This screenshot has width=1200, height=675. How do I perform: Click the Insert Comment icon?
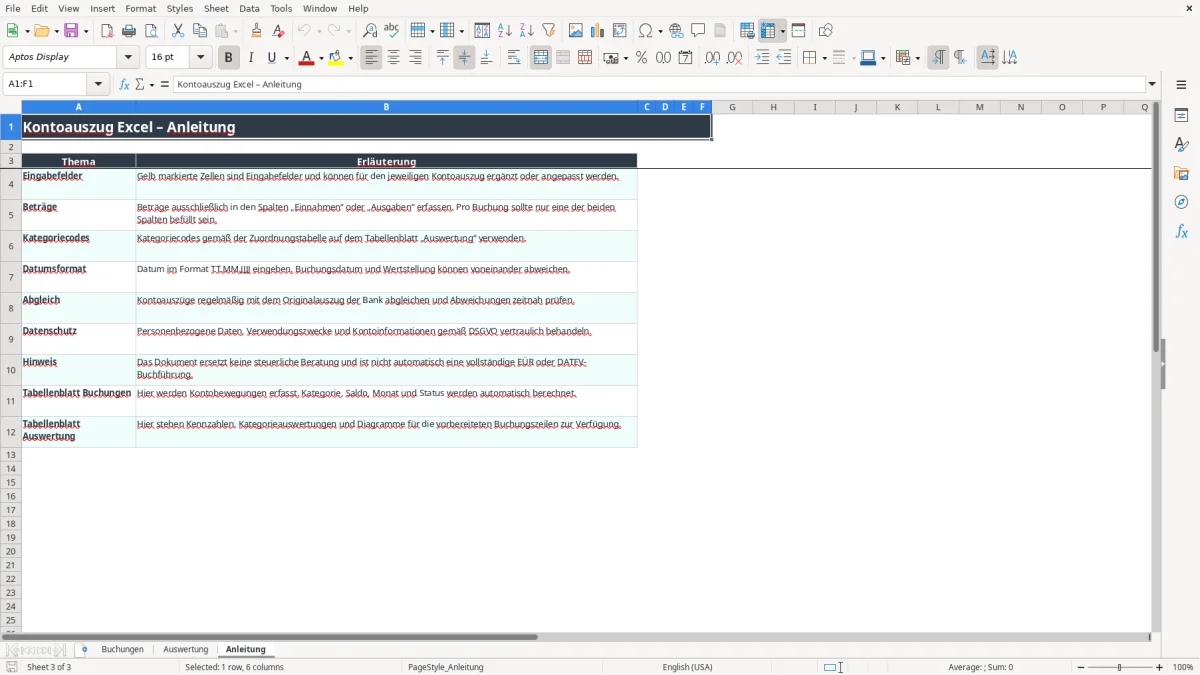pyautogui.click(x=698, y=31)
